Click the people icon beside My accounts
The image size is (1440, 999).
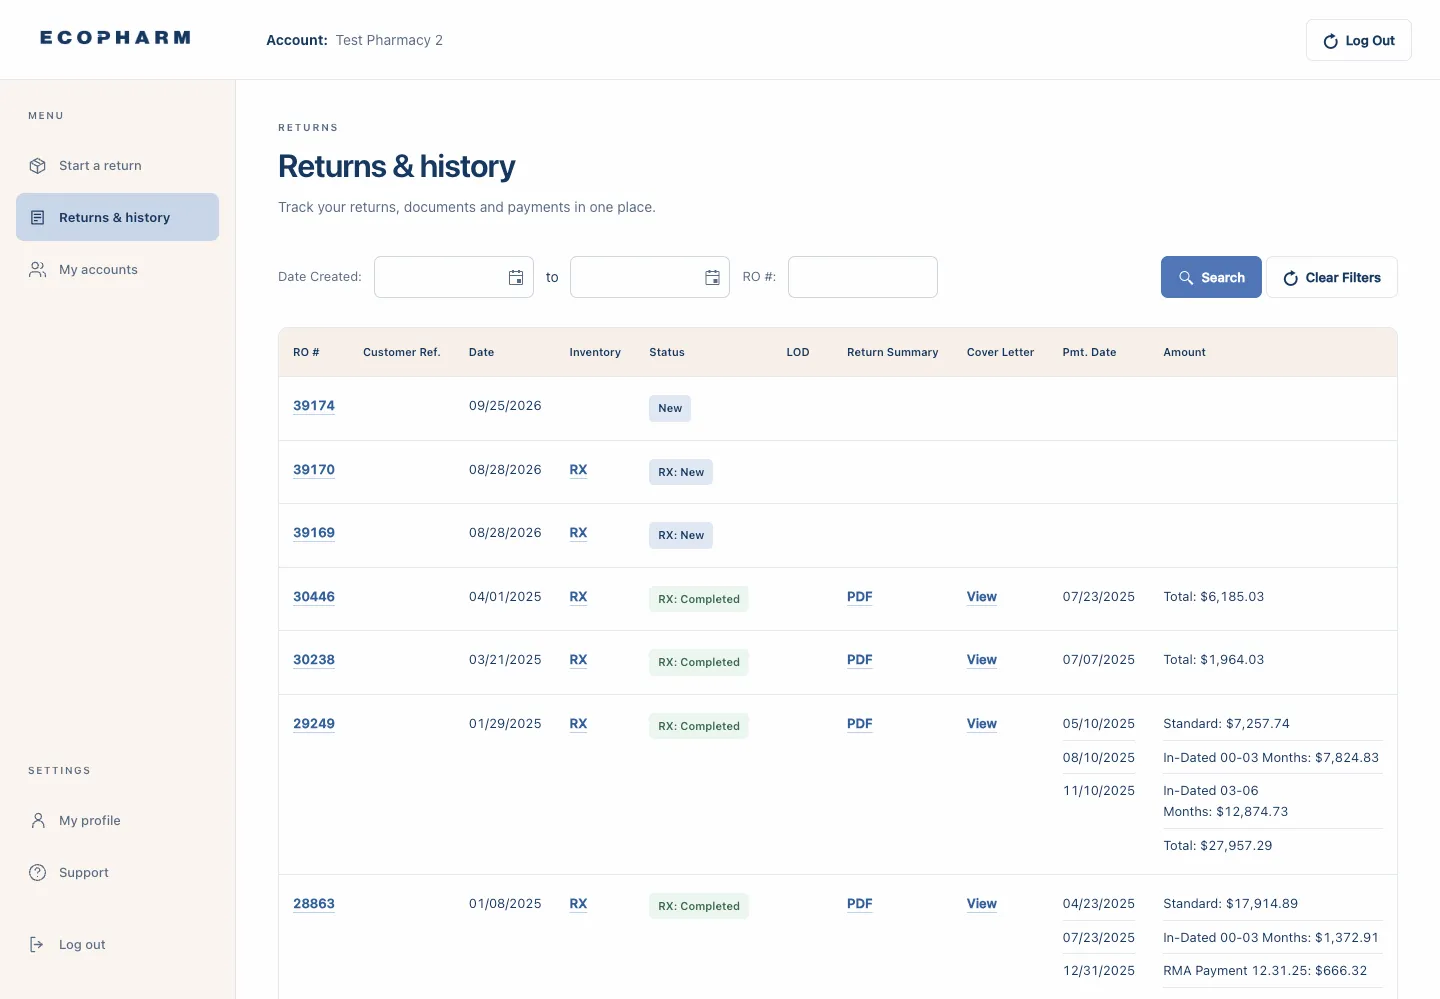(38, 270)
